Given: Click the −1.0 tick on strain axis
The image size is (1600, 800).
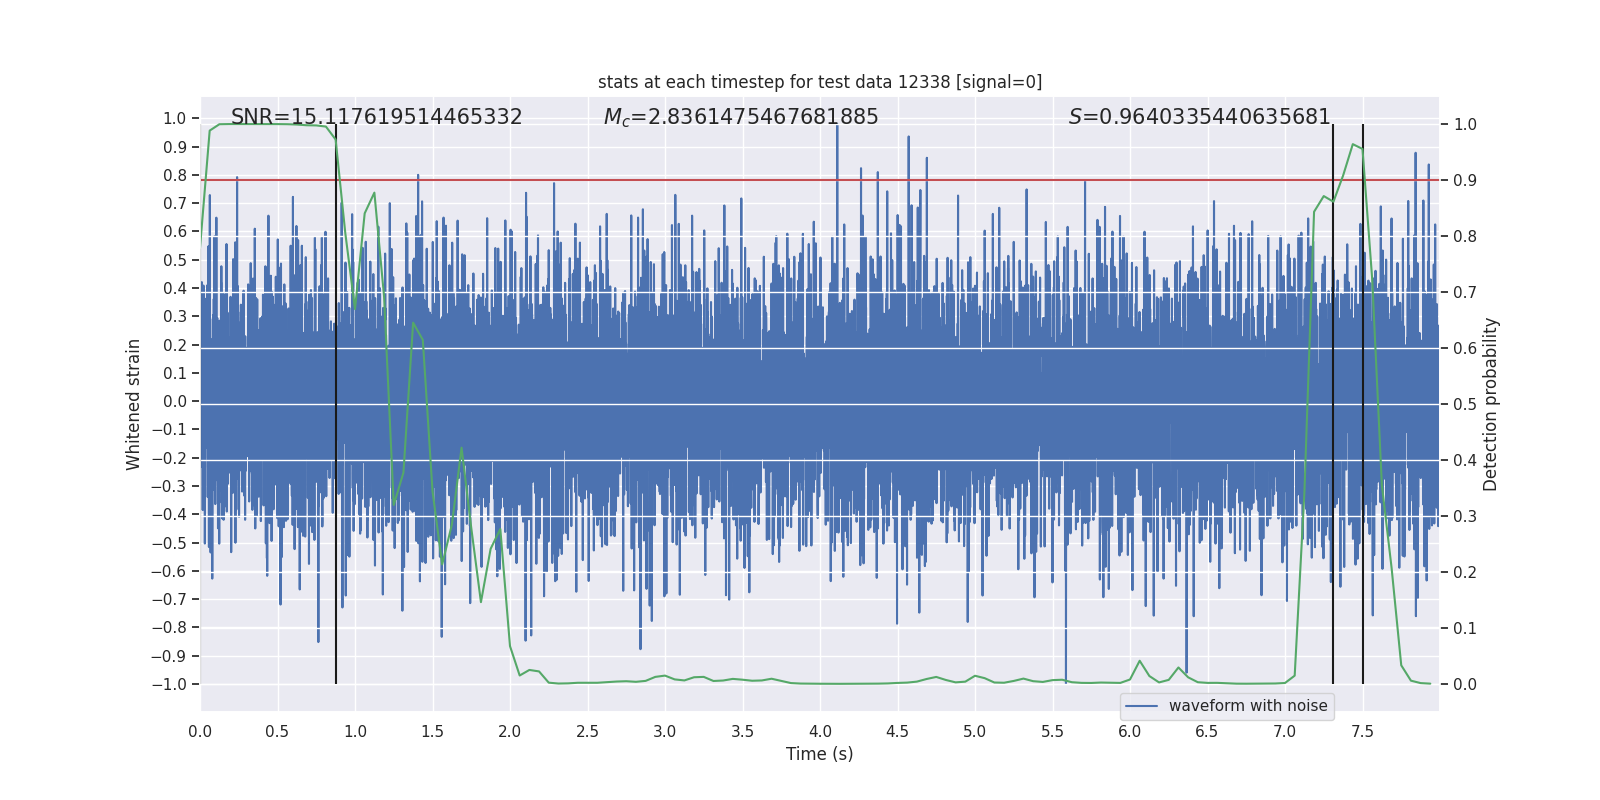Looking at the screenshot, I should (169, 684).
